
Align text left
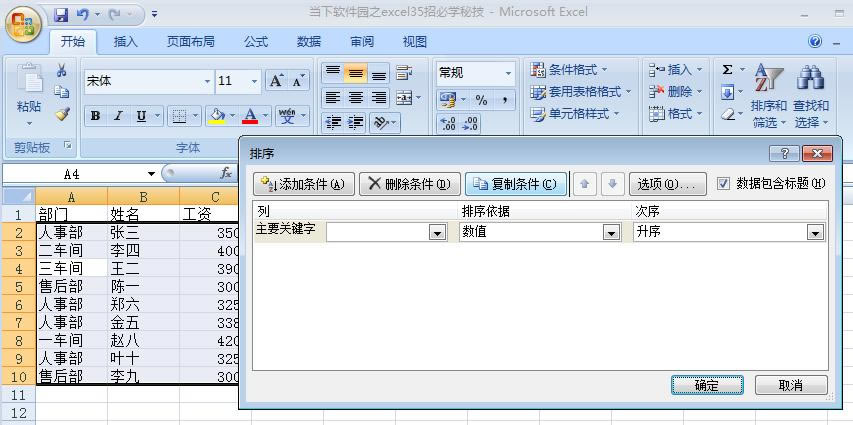click(333, 98)
